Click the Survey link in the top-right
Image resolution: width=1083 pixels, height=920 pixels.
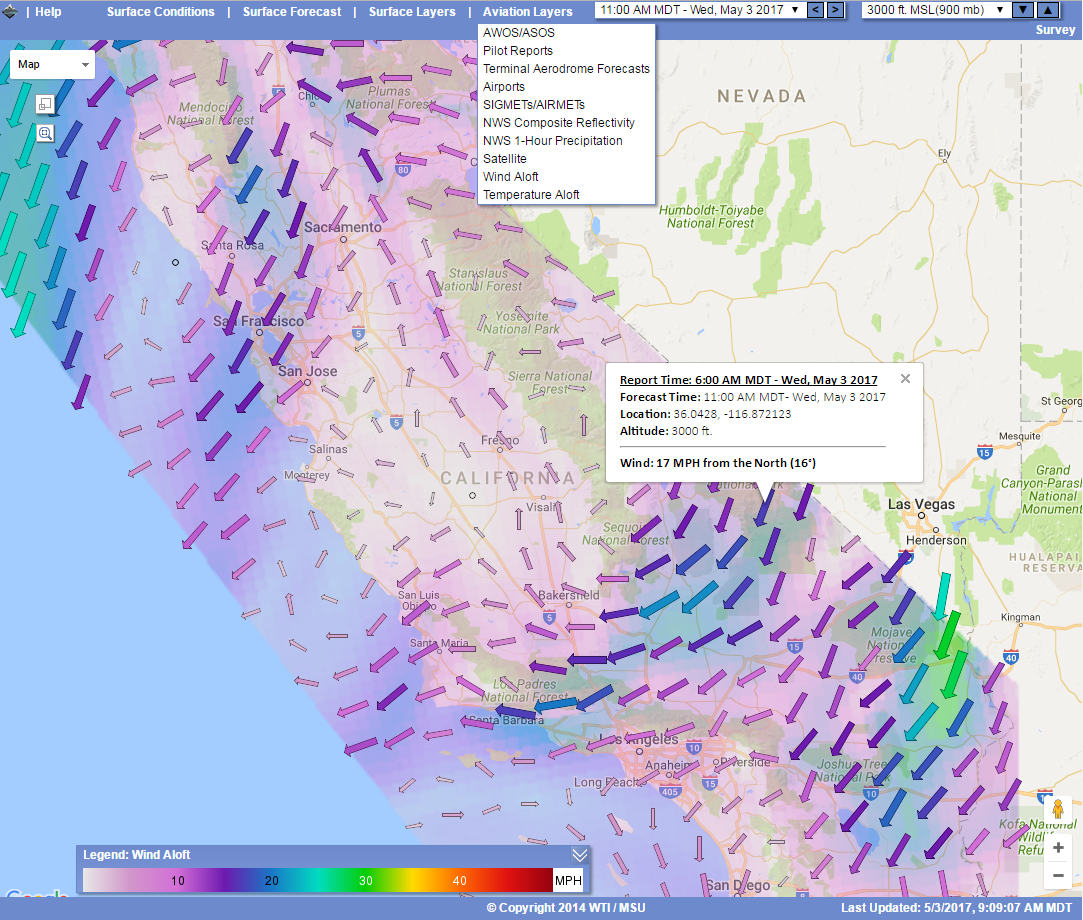1055,30
